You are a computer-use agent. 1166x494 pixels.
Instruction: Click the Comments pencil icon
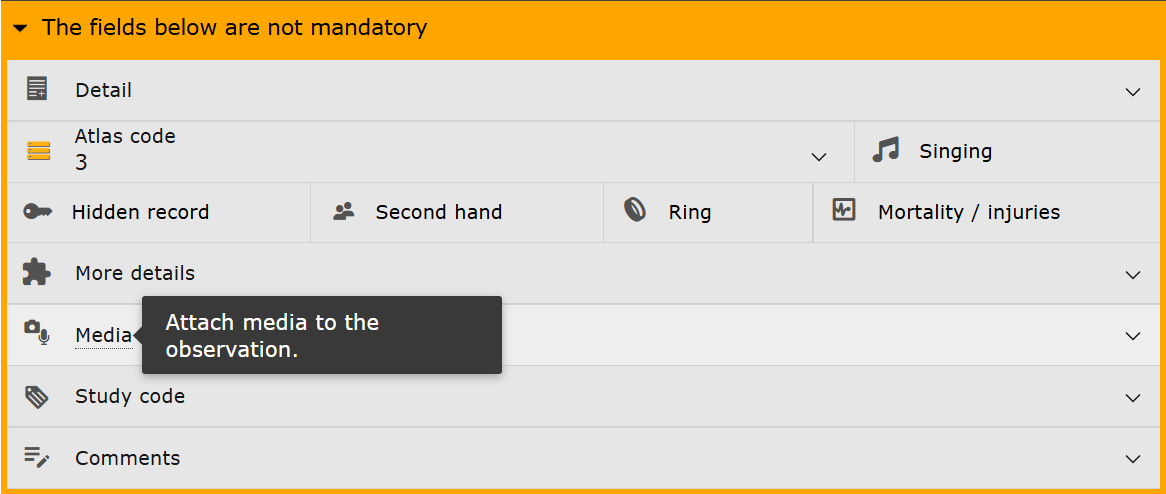coord(37,458)
